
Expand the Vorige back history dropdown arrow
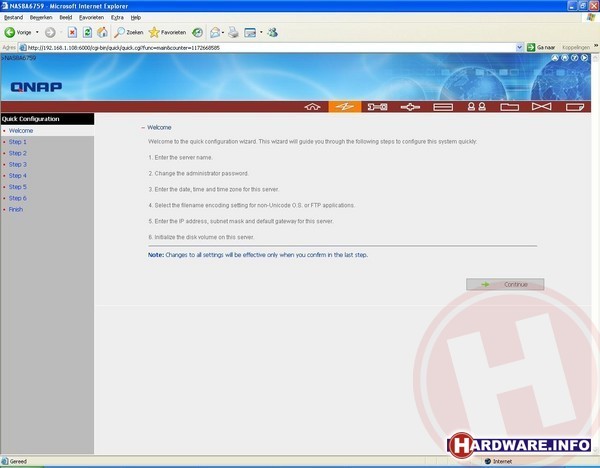[37, 33]
